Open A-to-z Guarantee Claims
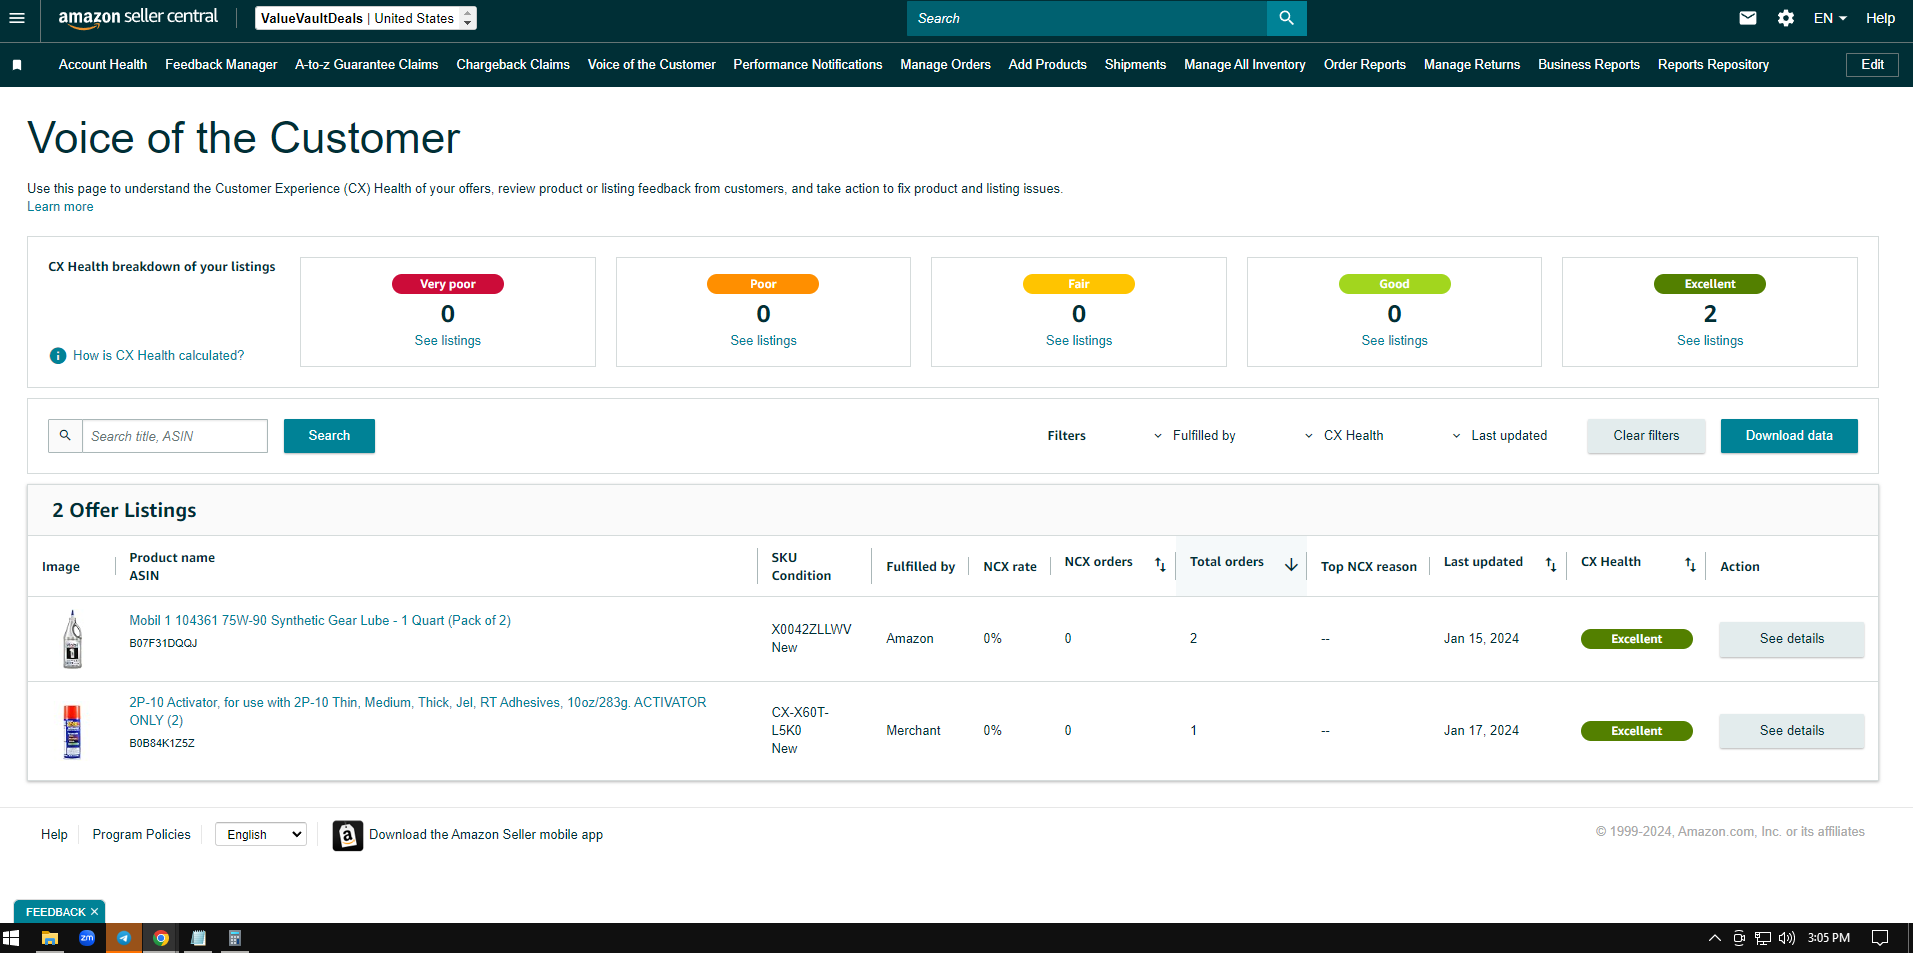 (366, 65)
